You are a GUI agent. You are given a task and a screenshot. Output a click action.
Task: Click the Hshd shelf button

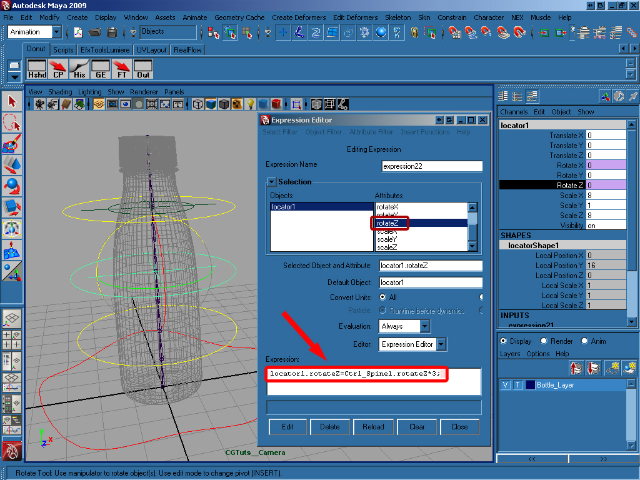click(36, 69)
